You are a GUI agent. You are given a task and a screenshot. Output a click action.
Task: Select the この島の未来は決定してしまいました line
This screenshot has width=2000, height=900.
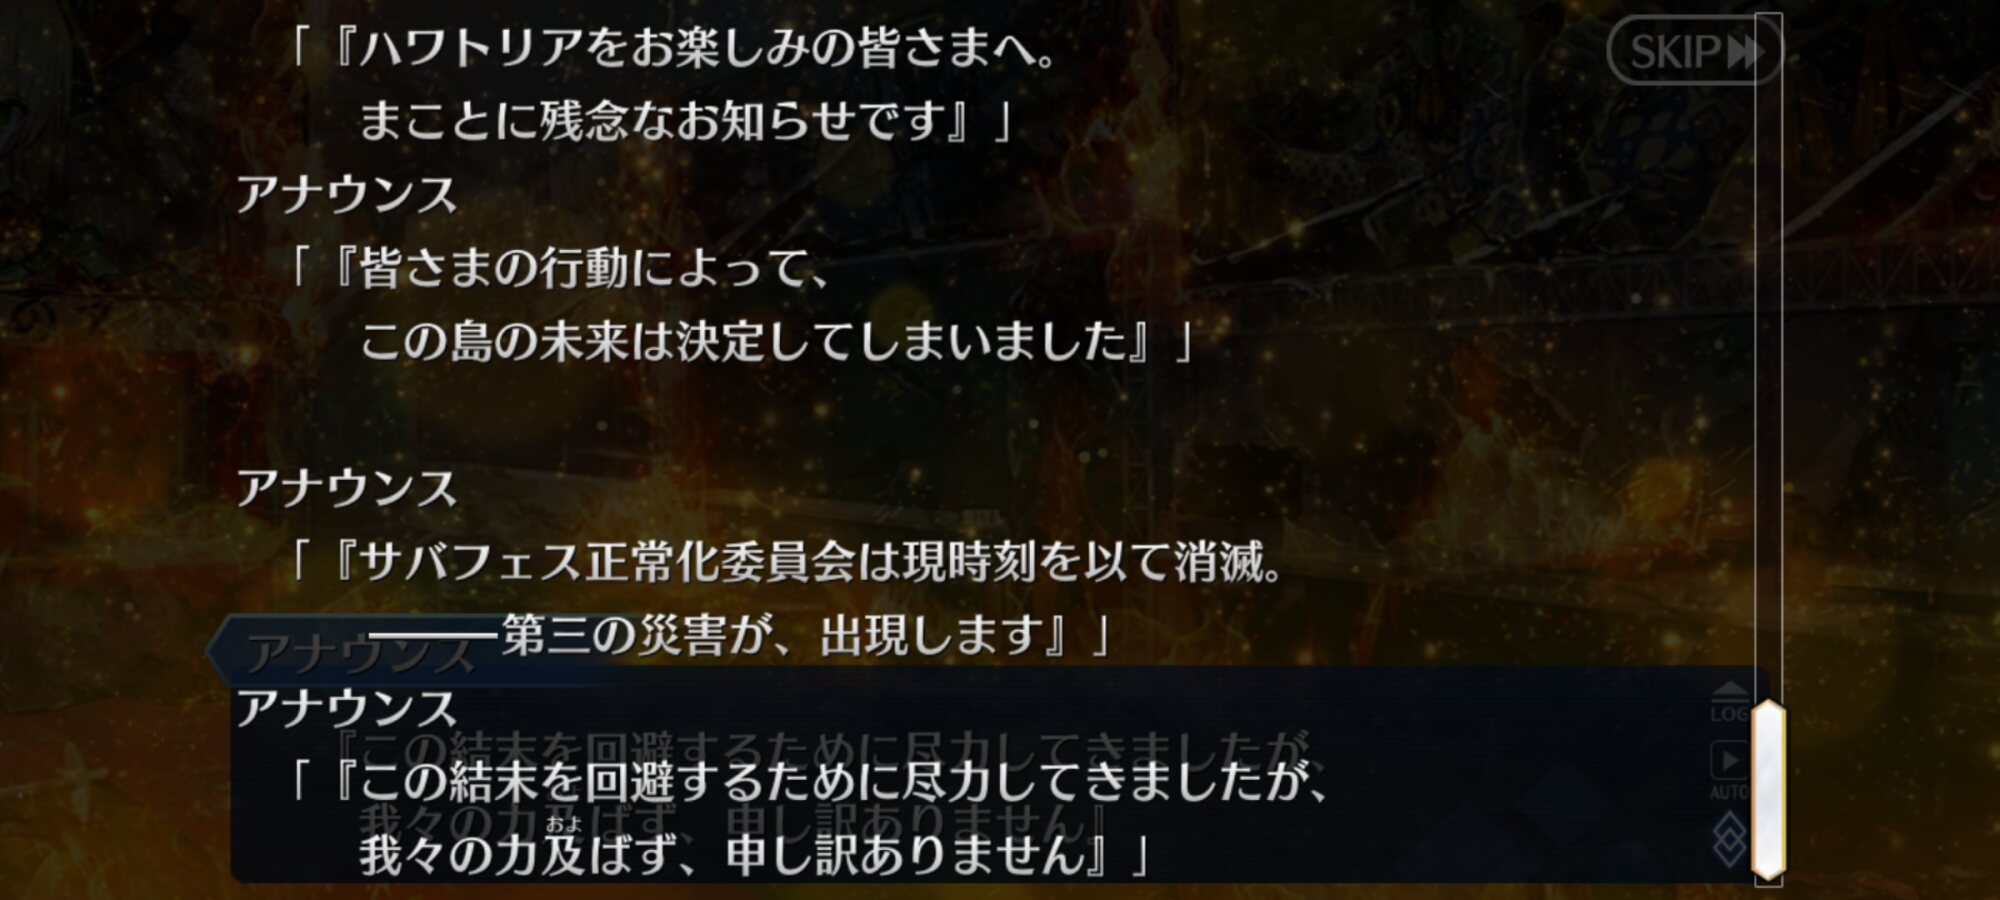point(777,341)
